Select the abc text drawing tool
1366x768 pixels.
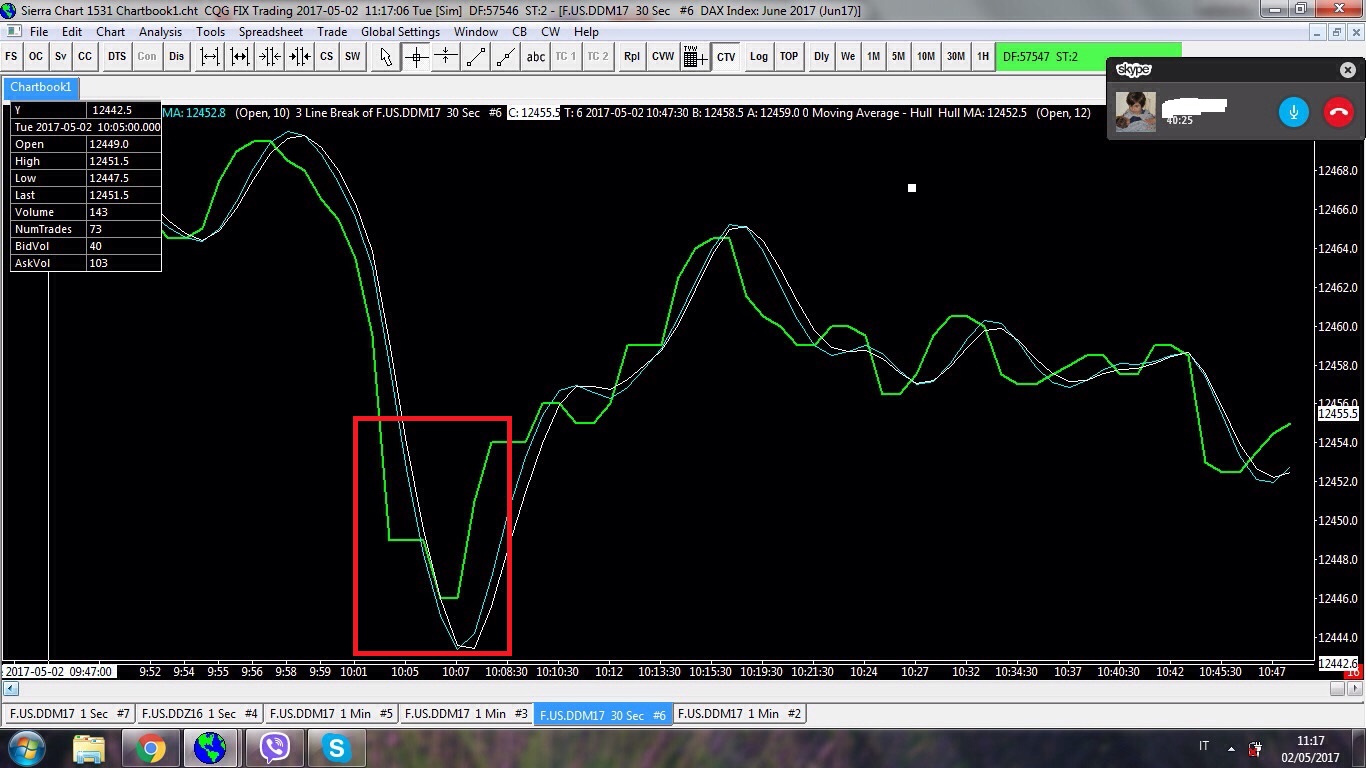tap(536, 56)
